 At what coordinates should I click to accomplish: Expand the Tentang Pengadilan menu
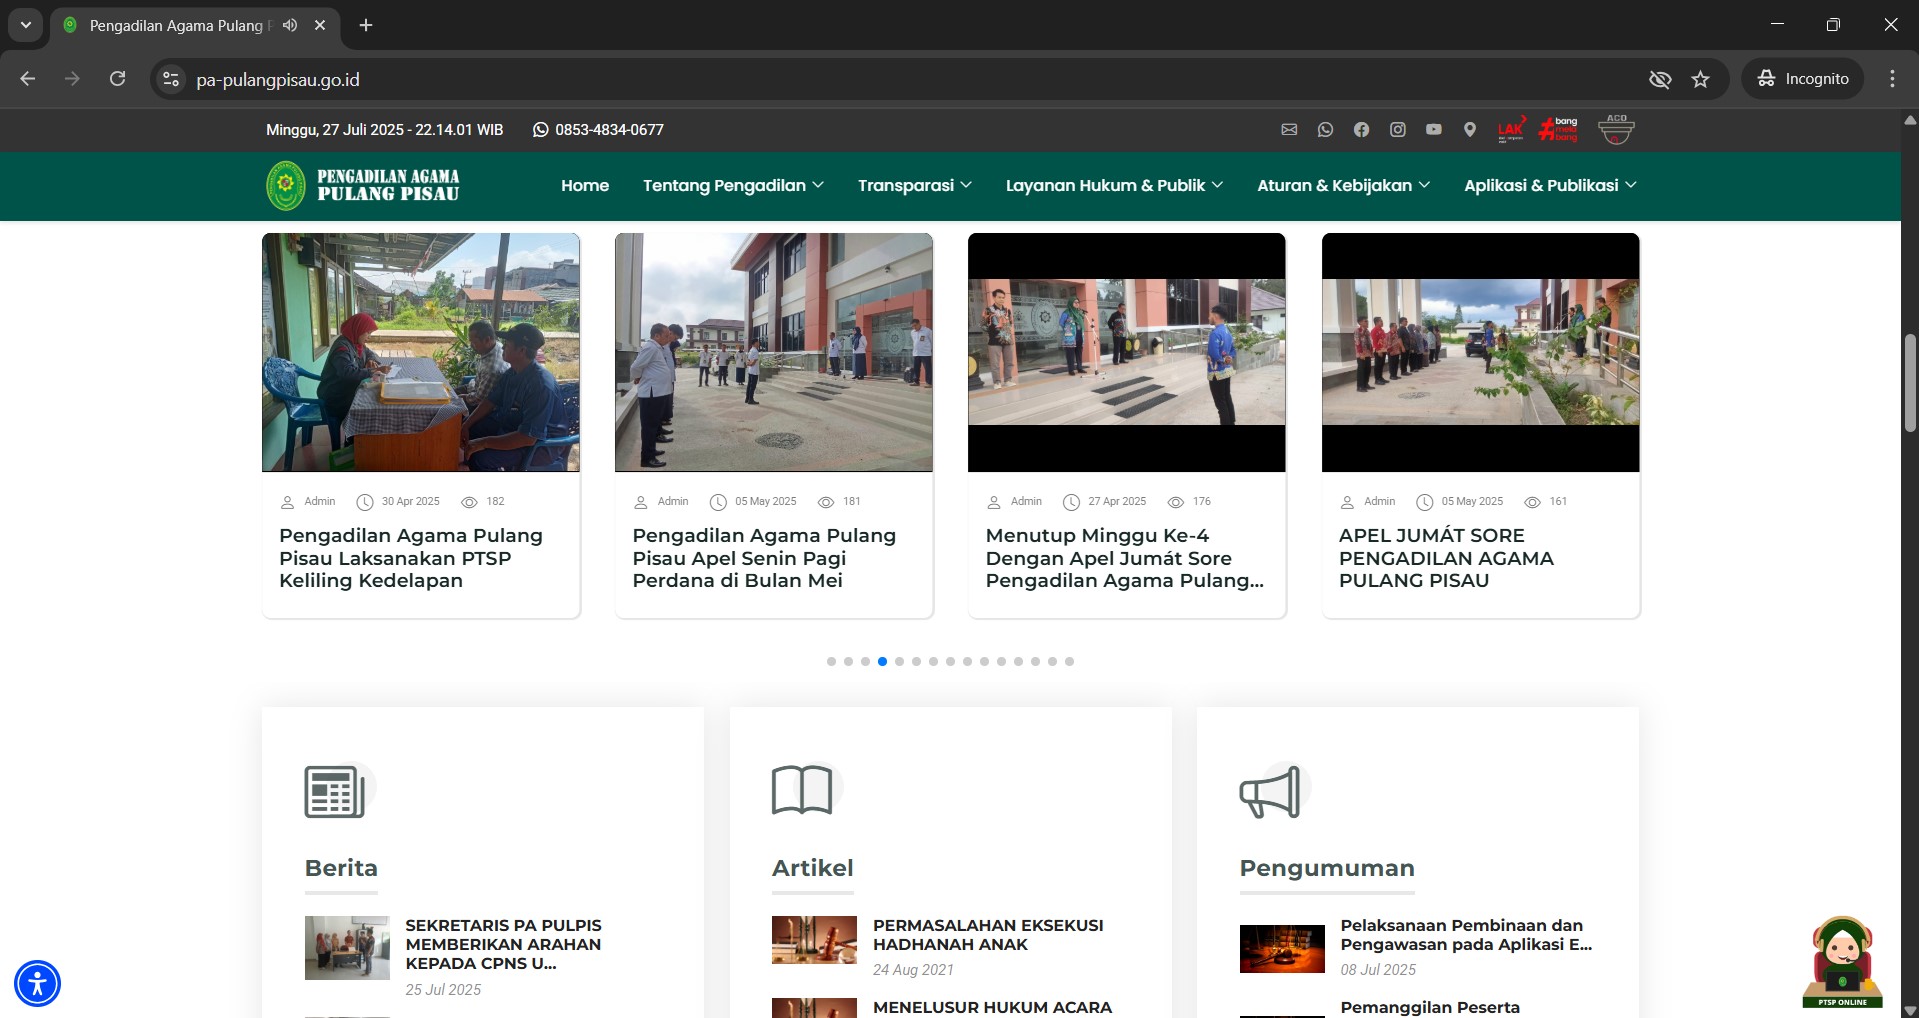(x=732, y=185)
